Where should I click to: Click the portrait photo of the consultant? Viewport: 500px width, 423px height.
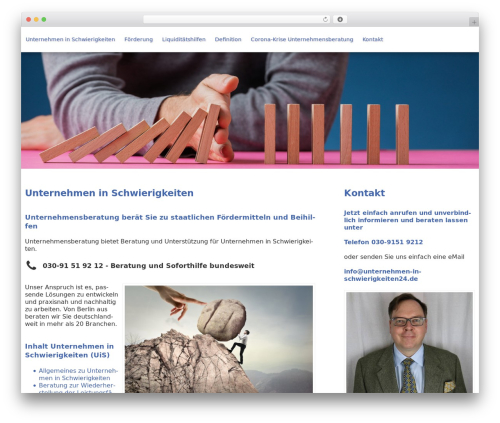409,342
